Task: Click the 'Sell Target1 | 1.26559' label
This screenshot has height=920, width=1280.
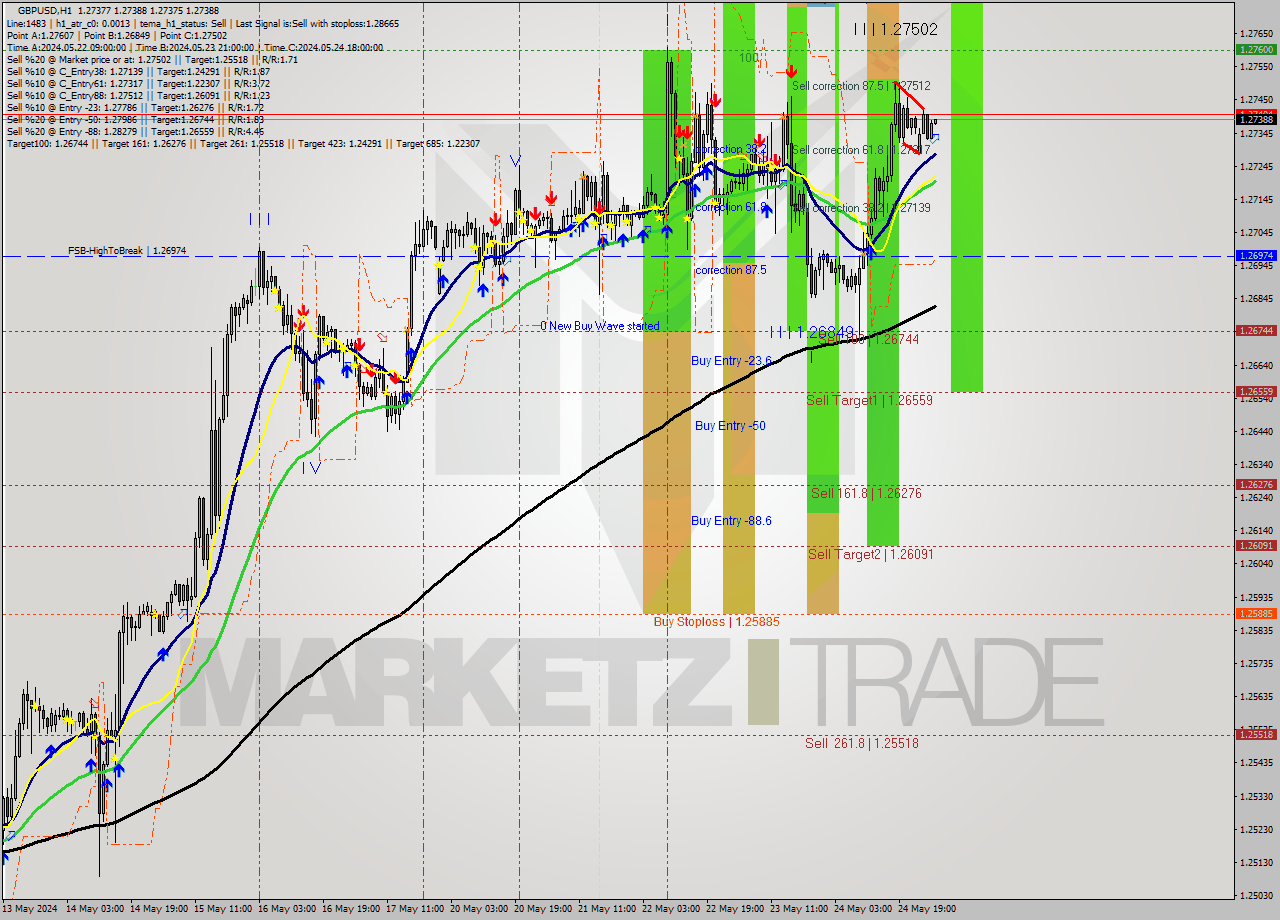Action: [x=870, y=400]
